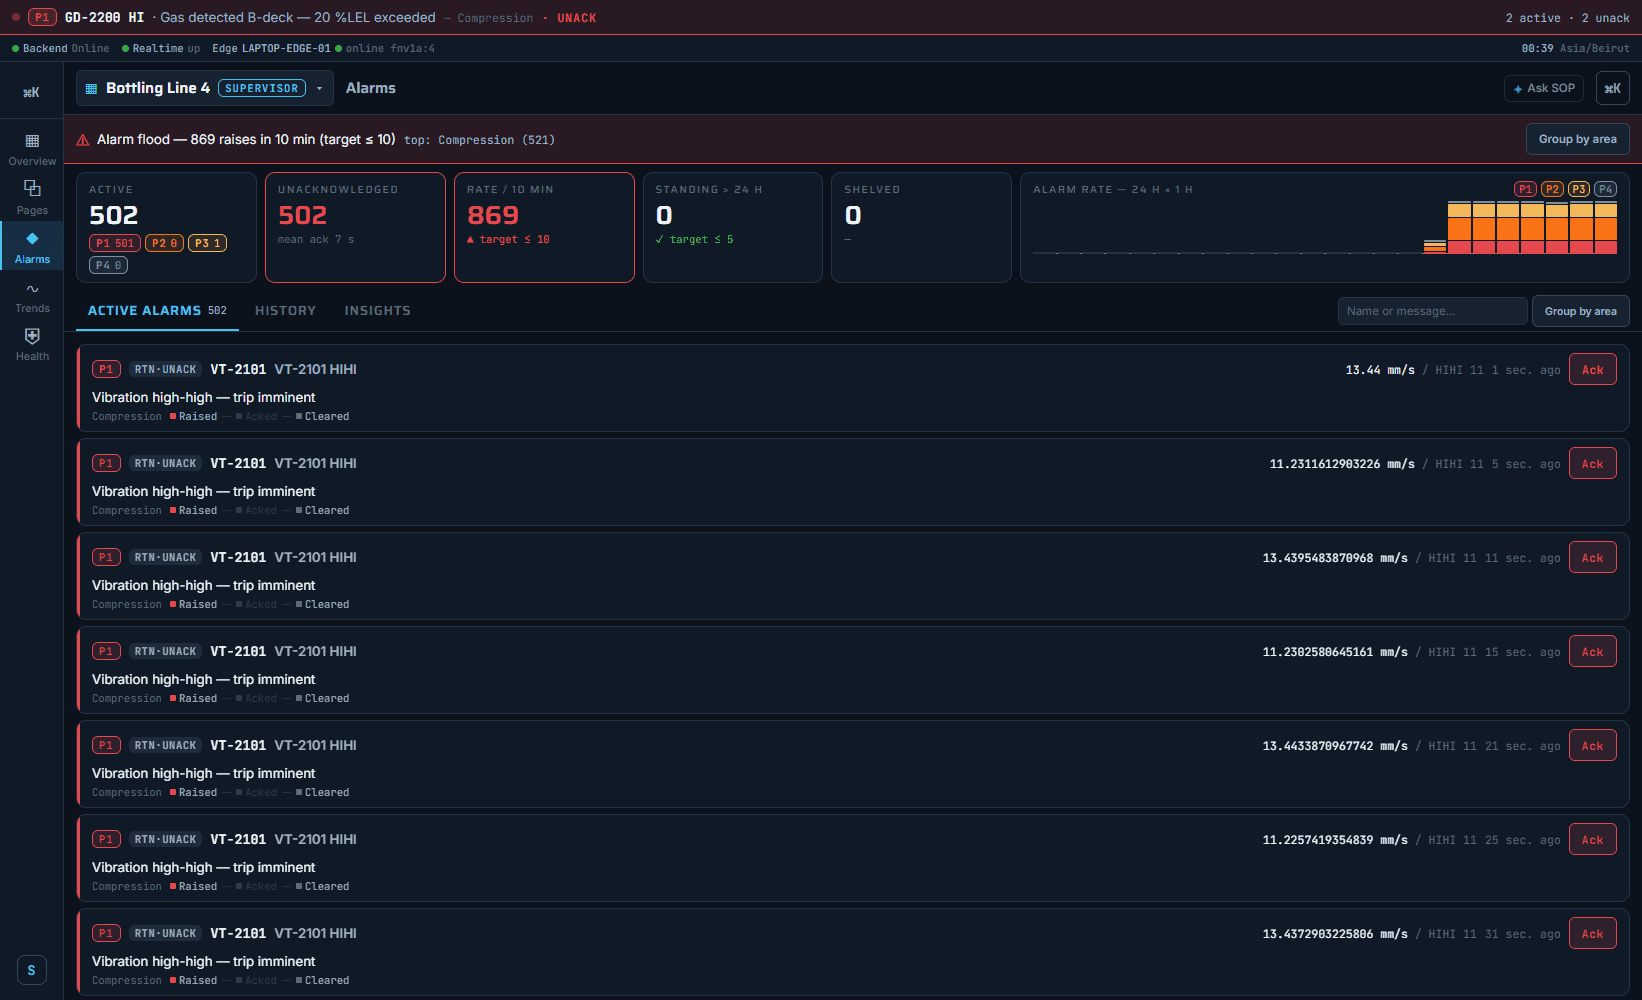1642x1000 pixels.
Task: Focus the Name or message search field
Action: click(x=1432, y=311)
